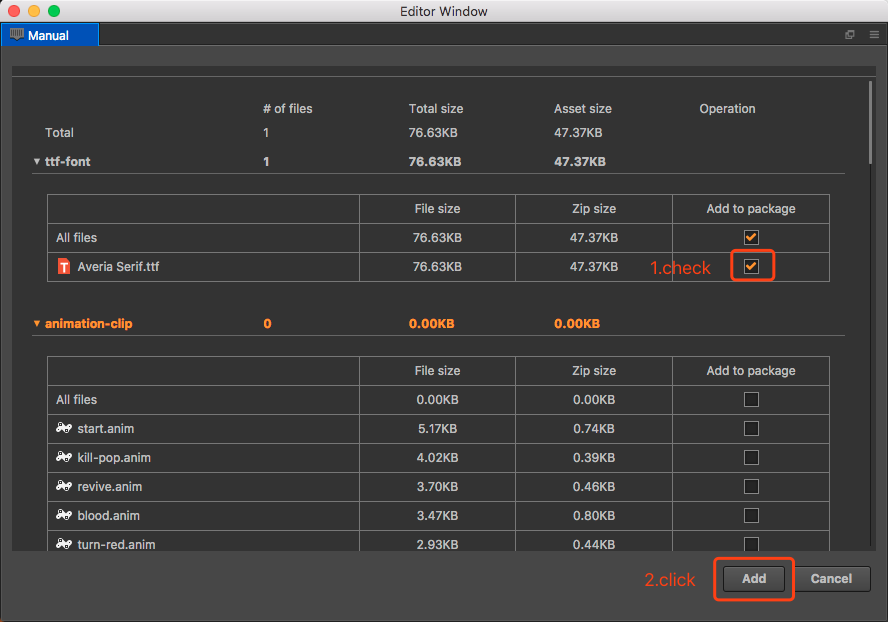This screenshot has width=888, height=622.
Task: Click the Total row label
Action: click(x=59, y=133)
